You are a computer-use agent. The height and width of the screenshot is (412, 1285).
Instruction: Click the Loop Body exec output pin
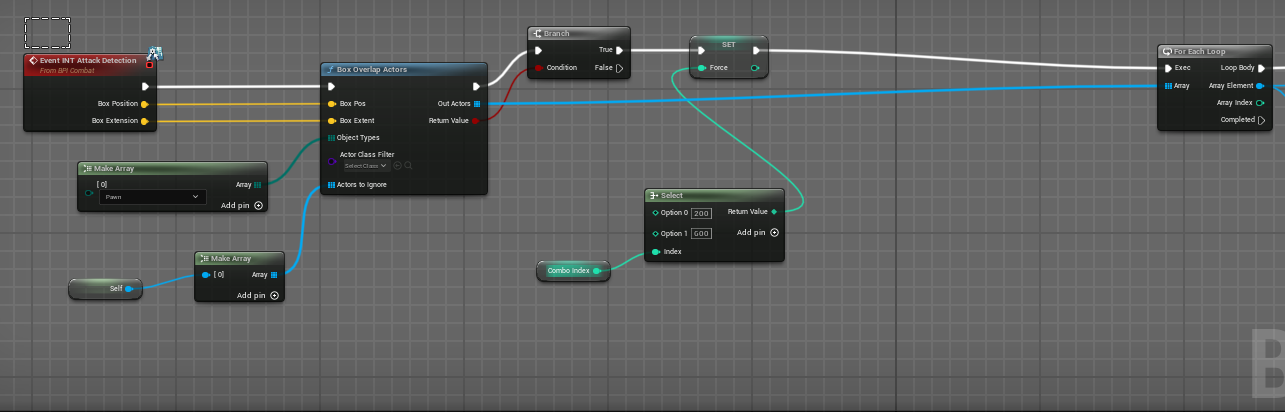tap(1261, 68)
